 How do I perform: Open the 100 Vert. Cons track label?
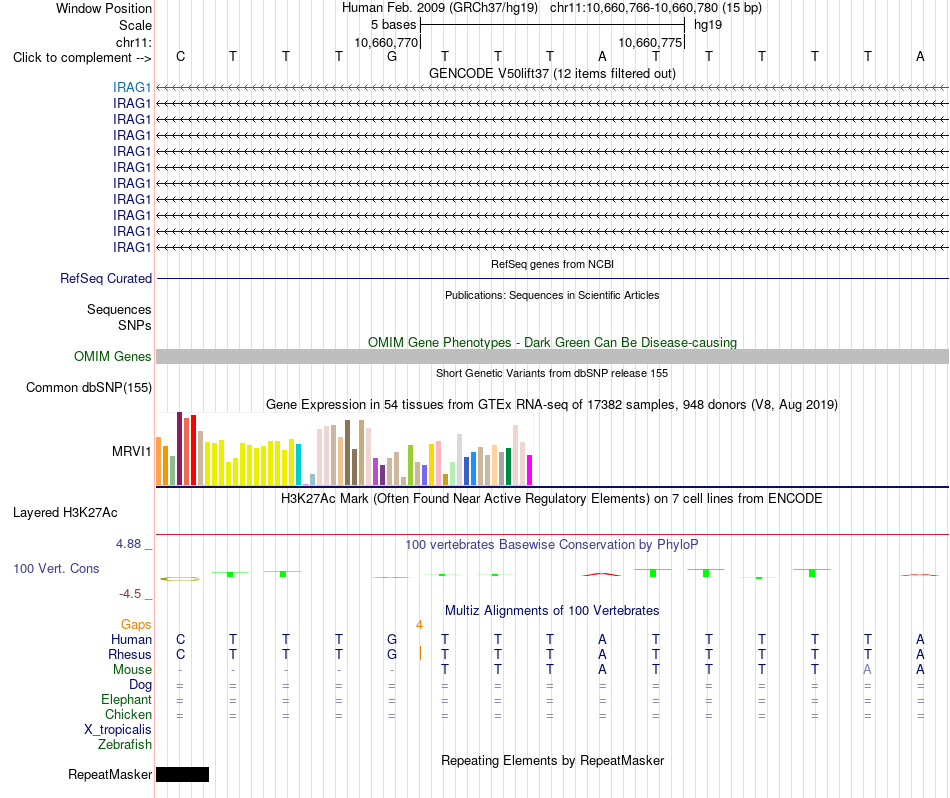pos(56,568)
